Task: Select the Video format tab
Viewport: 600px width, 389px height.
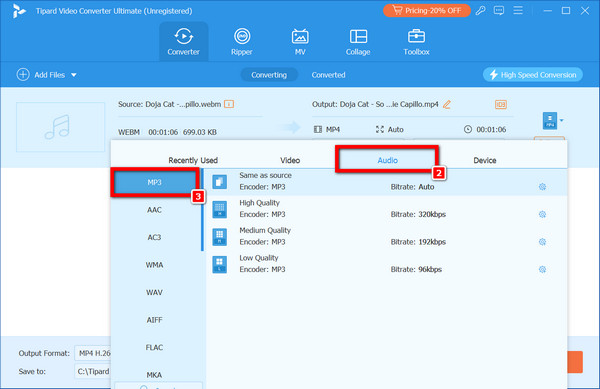Action: pyautogui.click(x=290, y=160)
